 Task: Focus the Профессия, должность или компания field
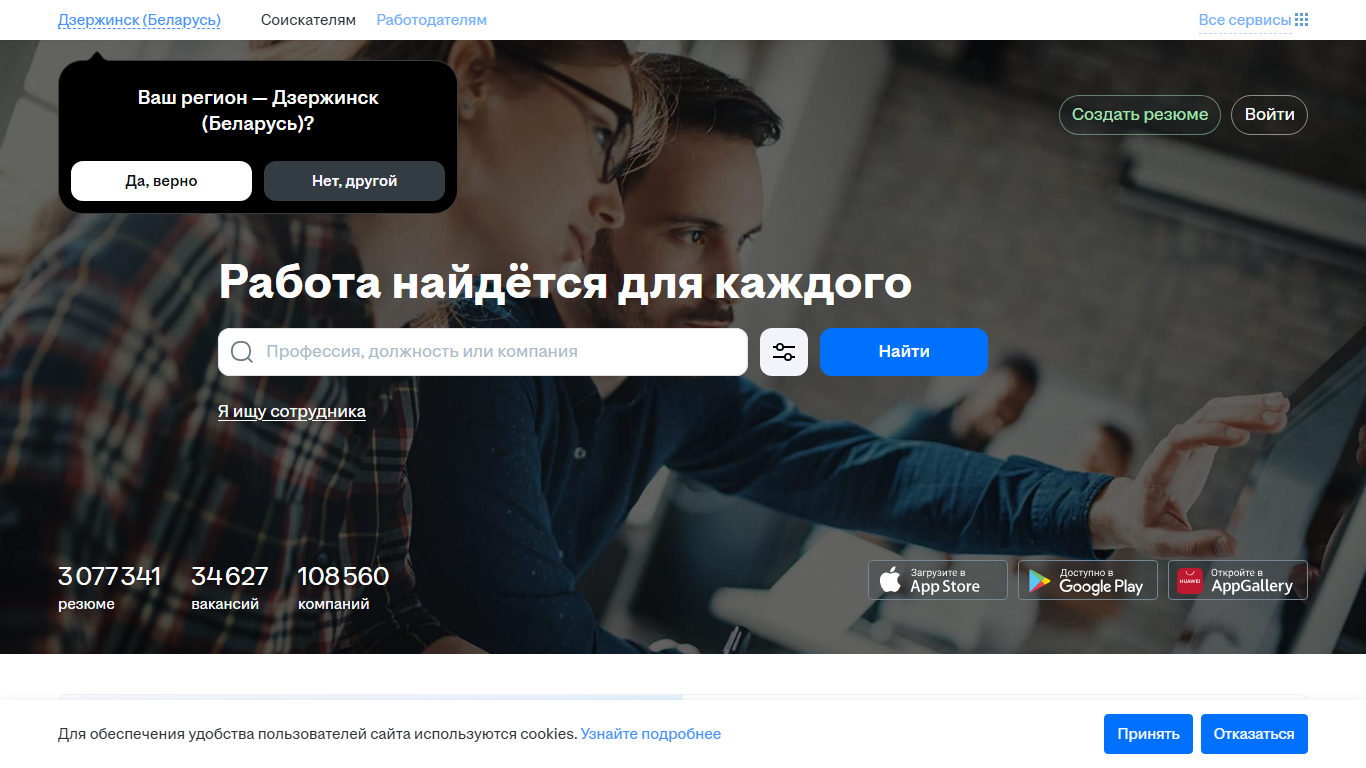[x=483, y=352]
